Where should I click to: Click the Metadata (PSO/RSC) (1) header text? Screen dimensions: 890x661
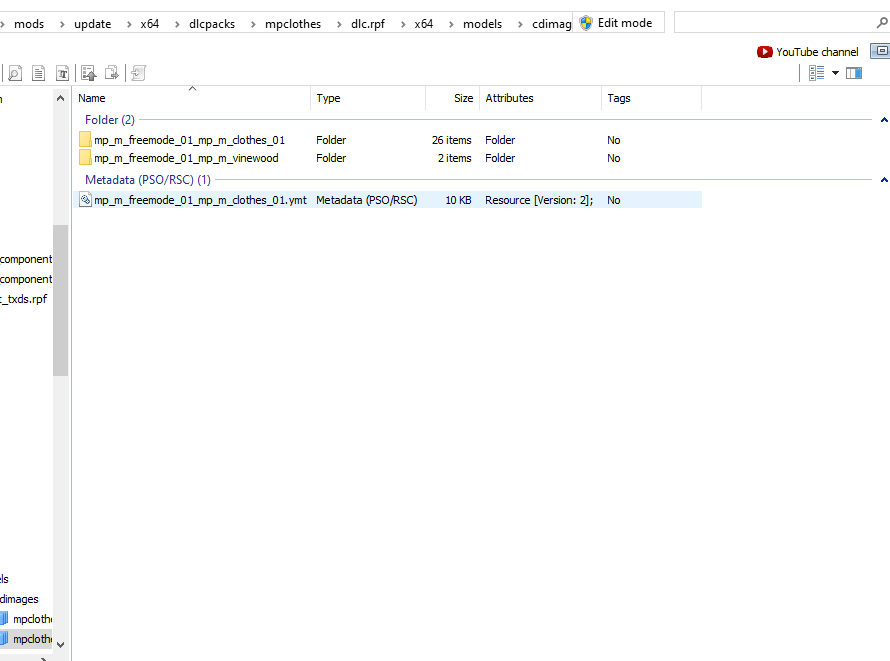tap(148, 180)
